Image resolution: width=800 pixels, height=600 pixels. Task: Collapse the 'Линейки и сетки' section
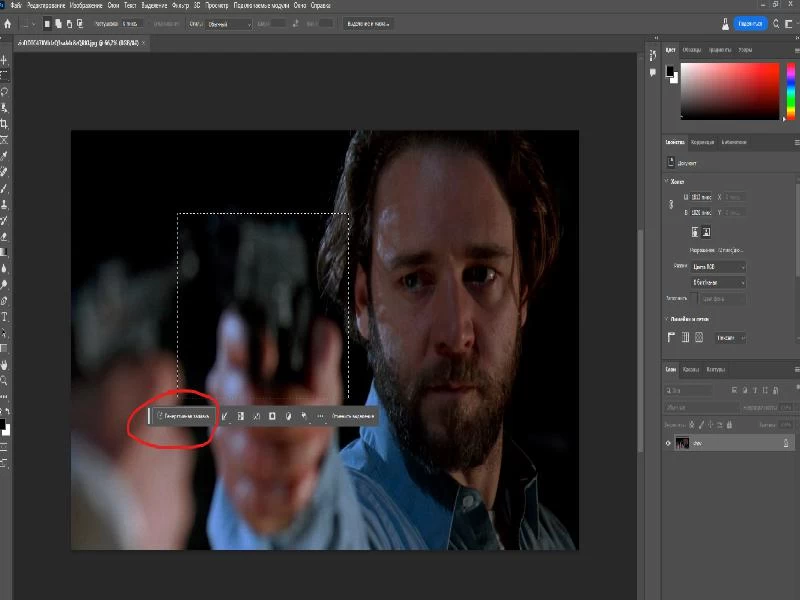pos(667,319)
